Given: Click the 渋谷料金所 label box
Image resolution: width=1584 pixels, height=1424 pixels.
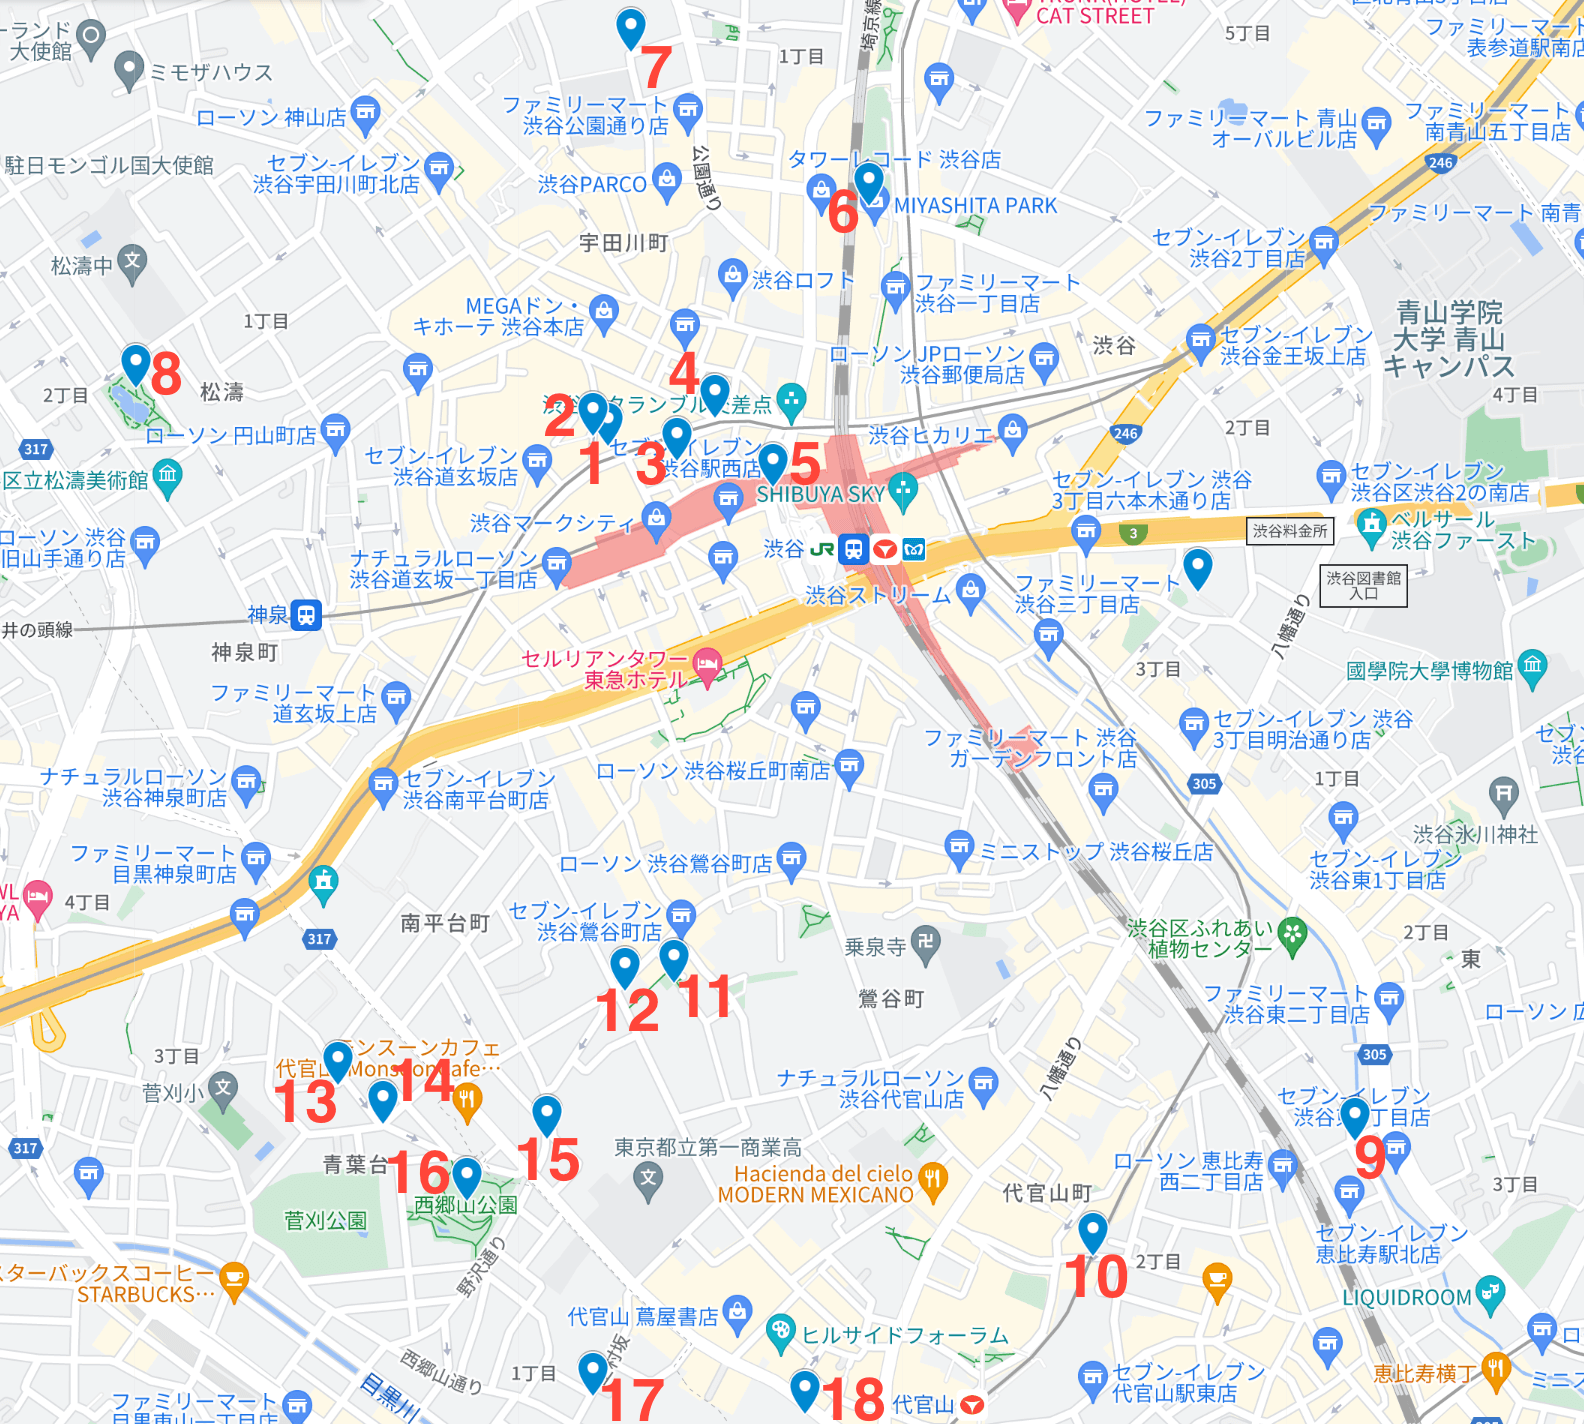Looking at the screenshot, I should (x=1290, y=531).
